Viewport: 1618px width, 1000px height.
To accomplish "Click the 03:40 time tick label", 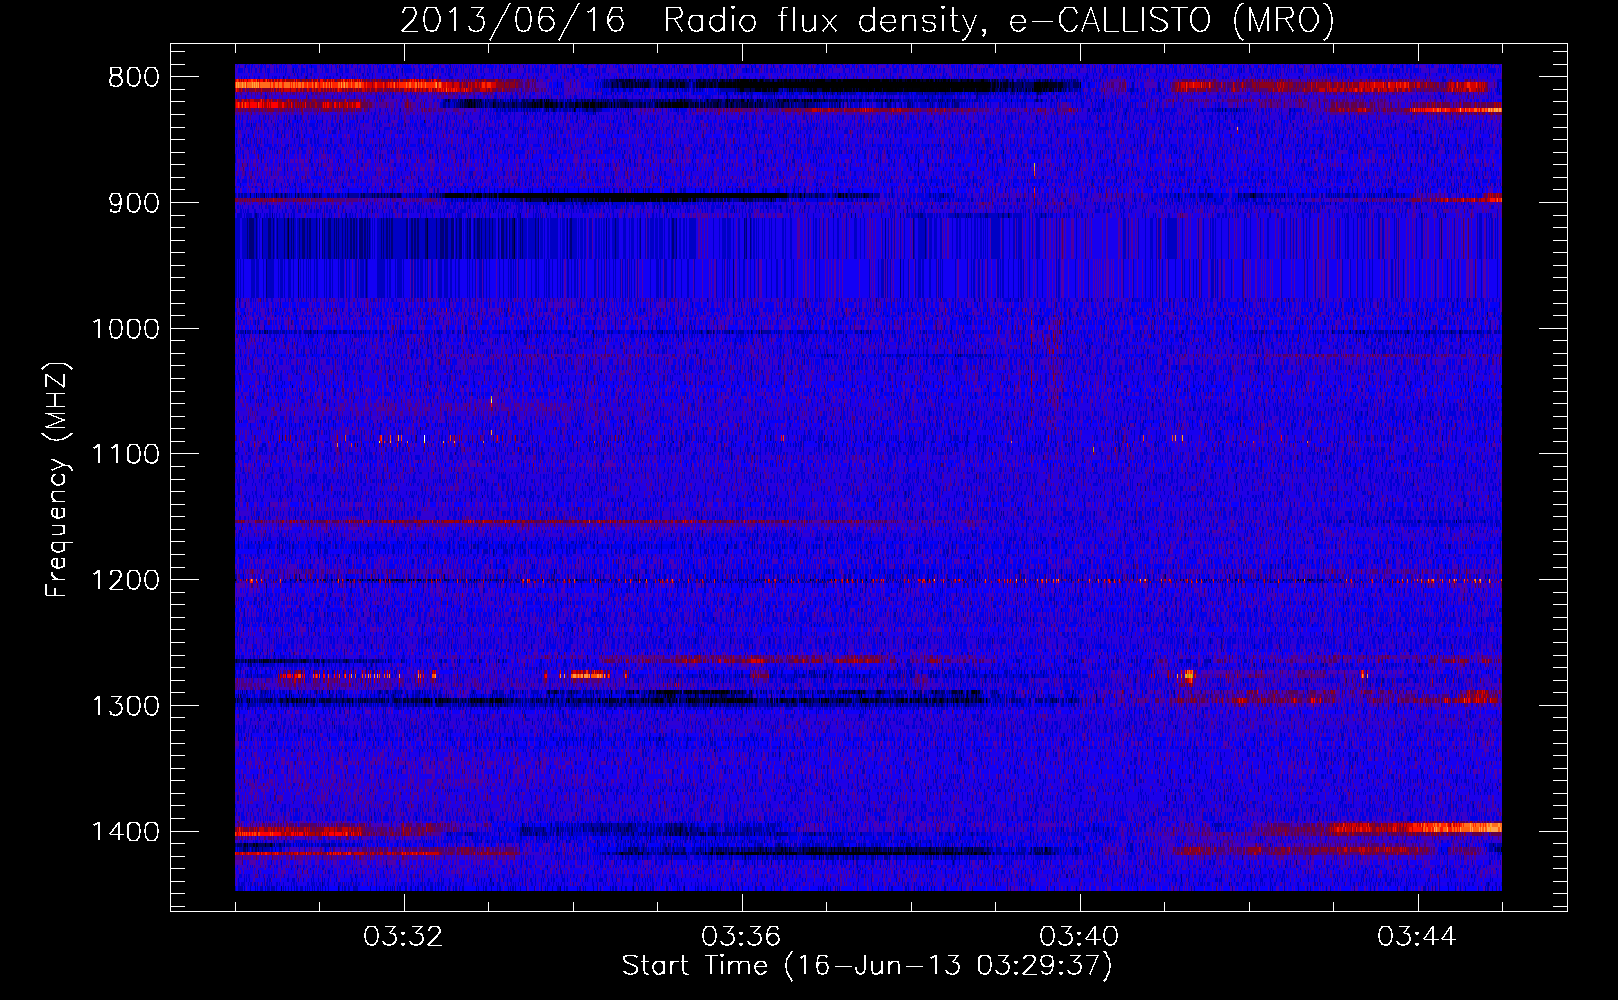I will [1079, 937].
